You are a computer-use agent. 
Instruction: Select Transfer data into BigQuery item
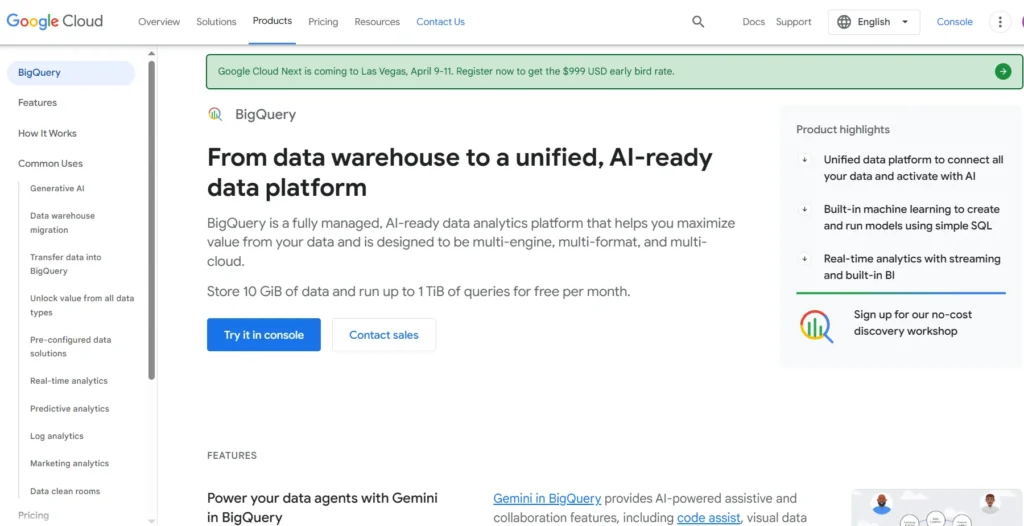pyautogui.click(x=65, y=264)
